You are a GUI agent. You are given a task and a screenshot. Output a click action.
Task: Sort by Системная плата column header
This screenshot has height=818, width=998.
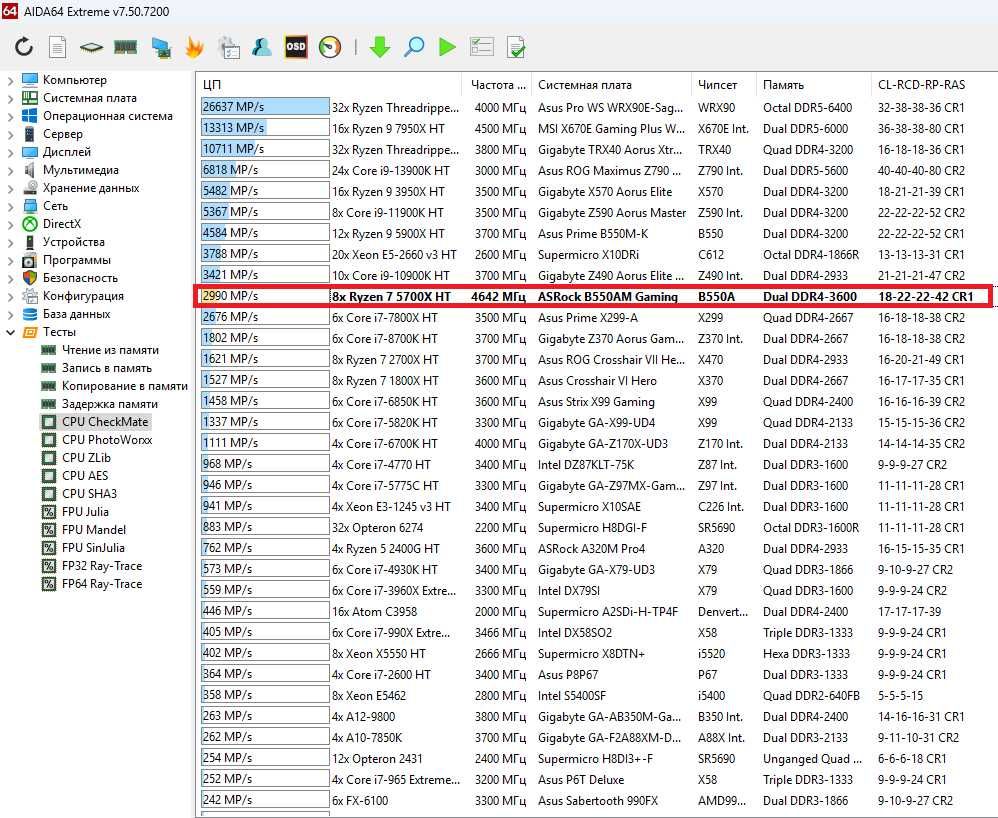click(x=611, y=85)
